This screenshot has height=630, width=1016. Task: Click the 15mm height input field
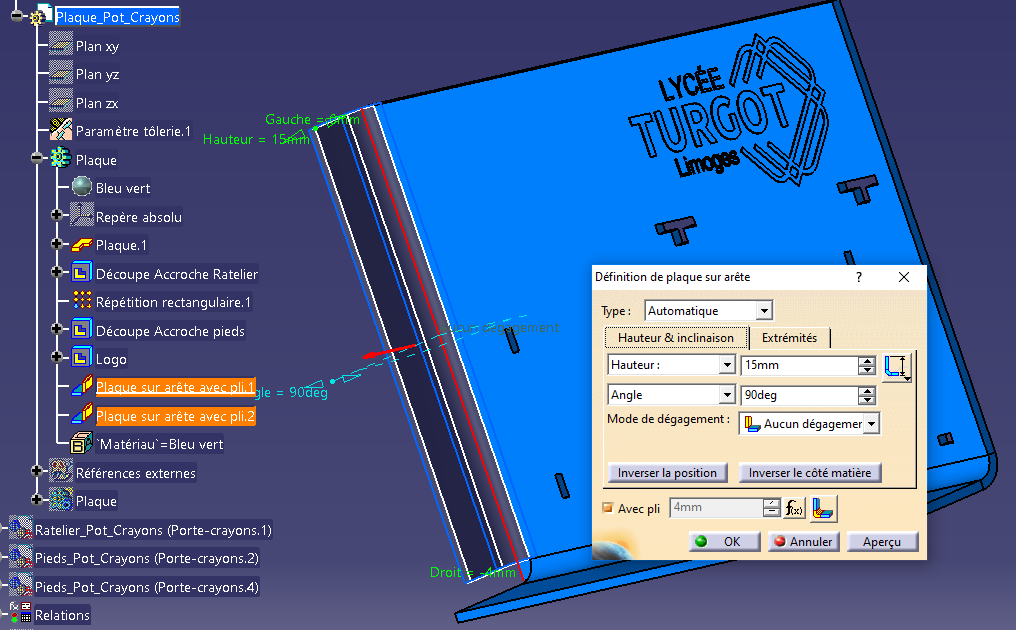tap(800, 366)
